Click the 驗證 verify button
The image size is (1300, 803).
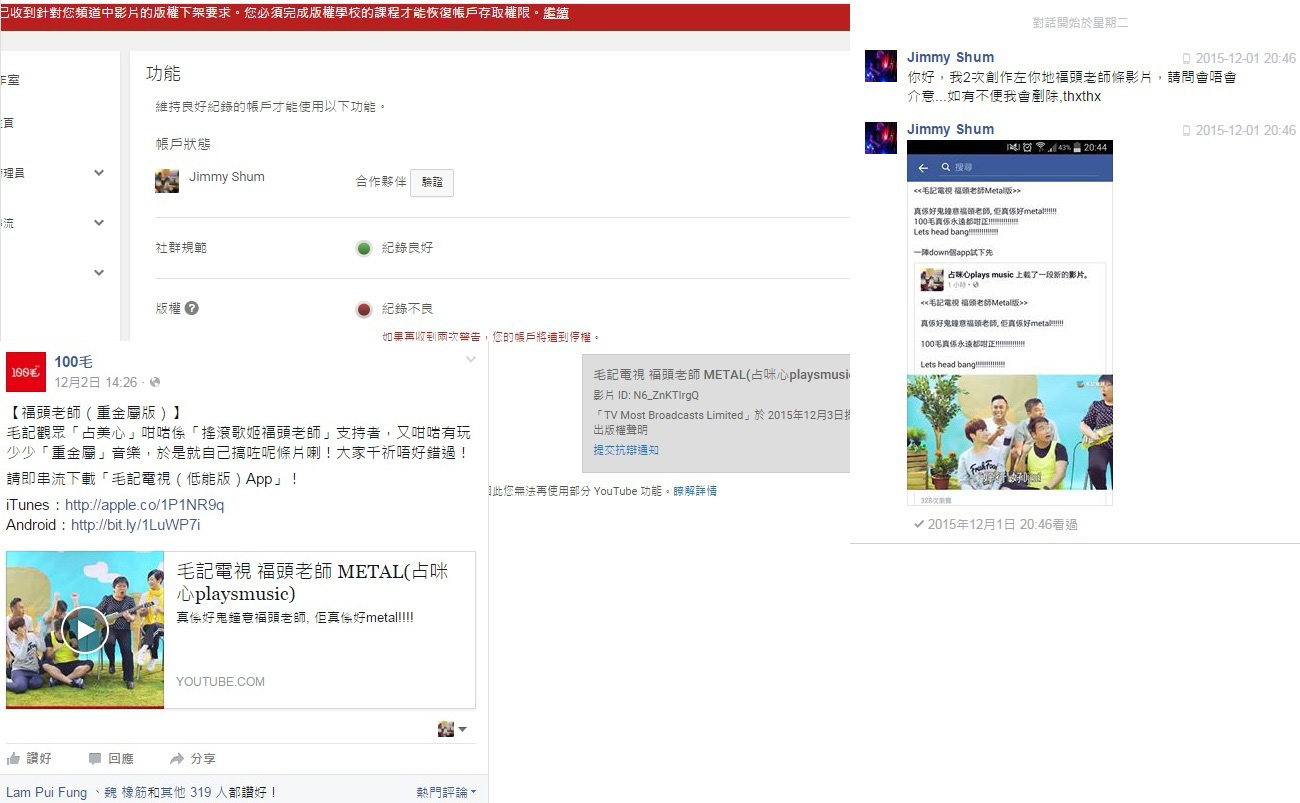click(431, 183)
